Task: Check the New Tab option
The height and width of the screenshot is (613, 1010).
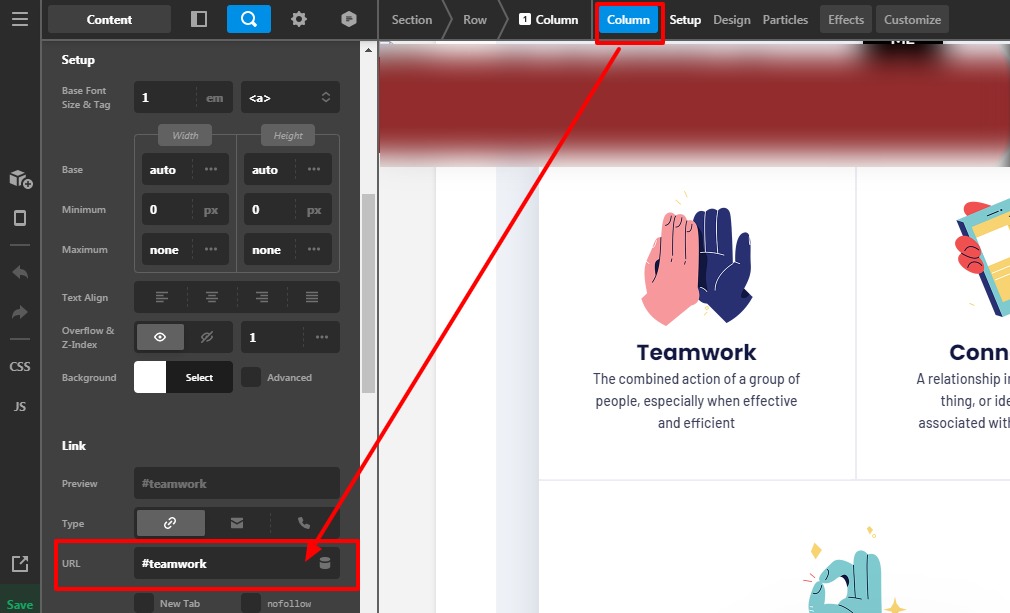Action: click(144, 603)
